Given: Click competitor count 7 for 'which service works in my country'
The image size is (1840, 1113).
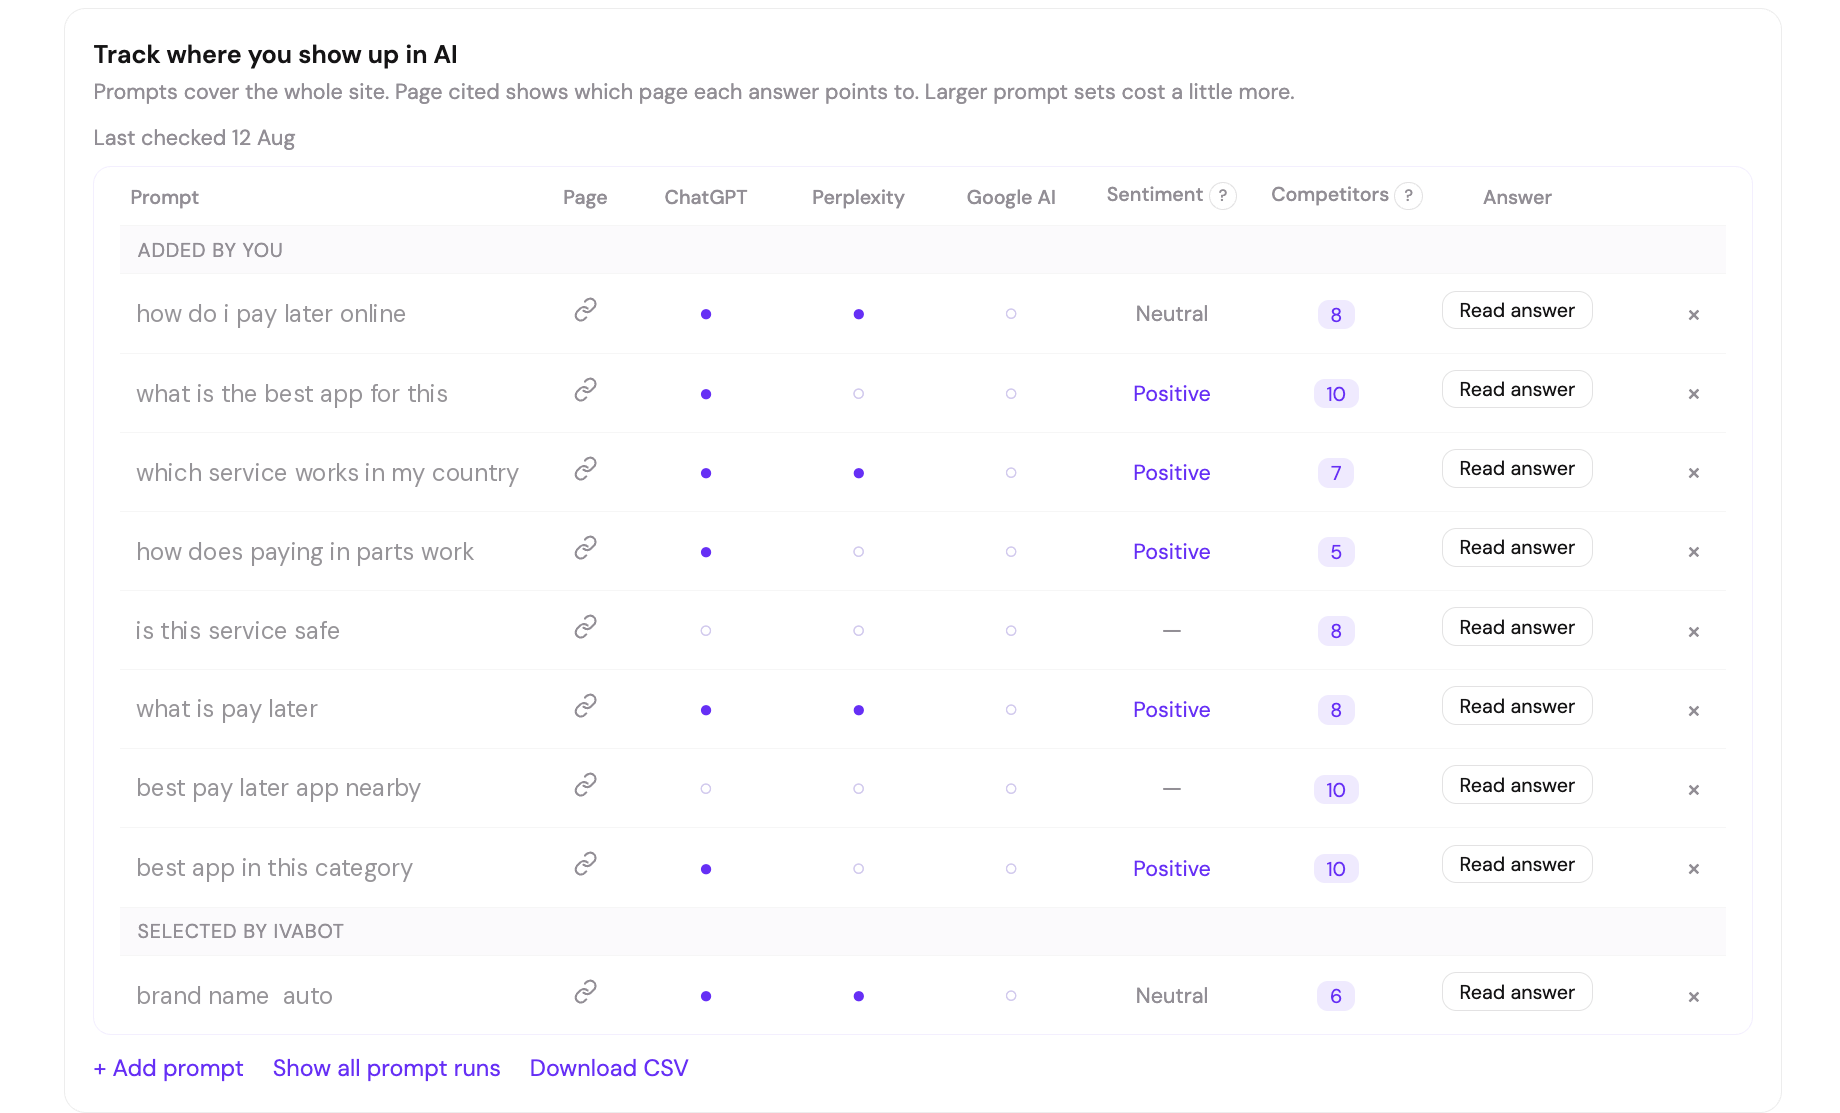Looking at the screenshot, I should tap(1336, 473).
